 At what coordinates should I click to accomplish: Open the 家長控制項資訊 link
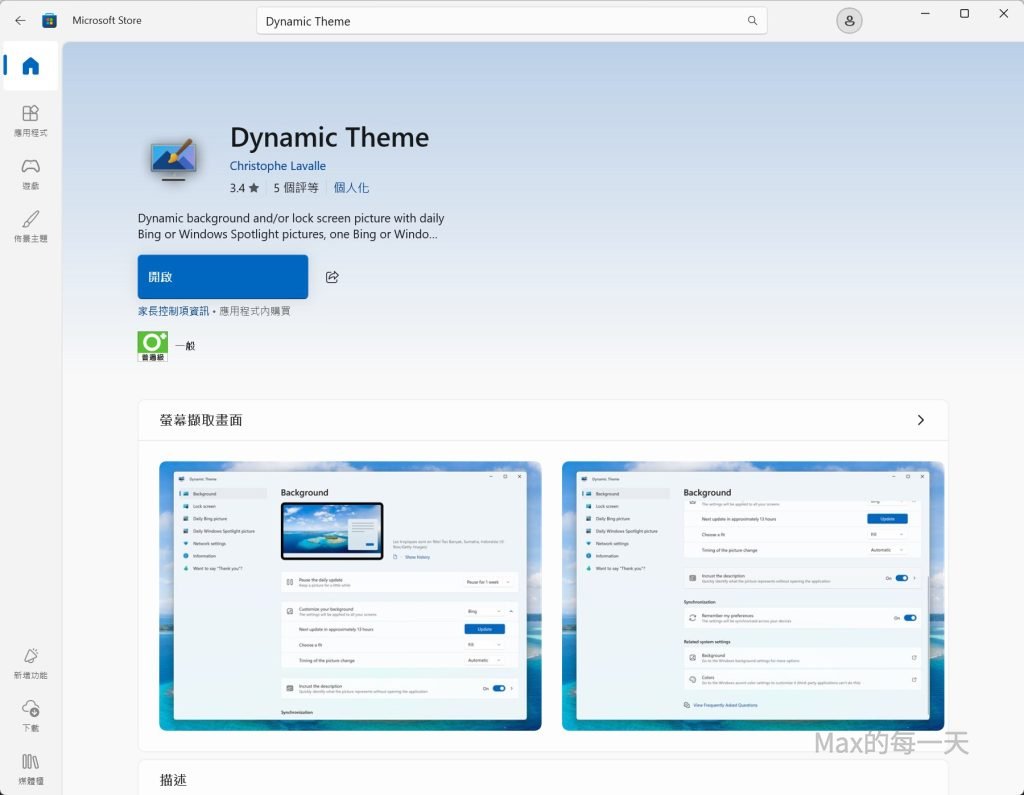click(x=174, y=311)
